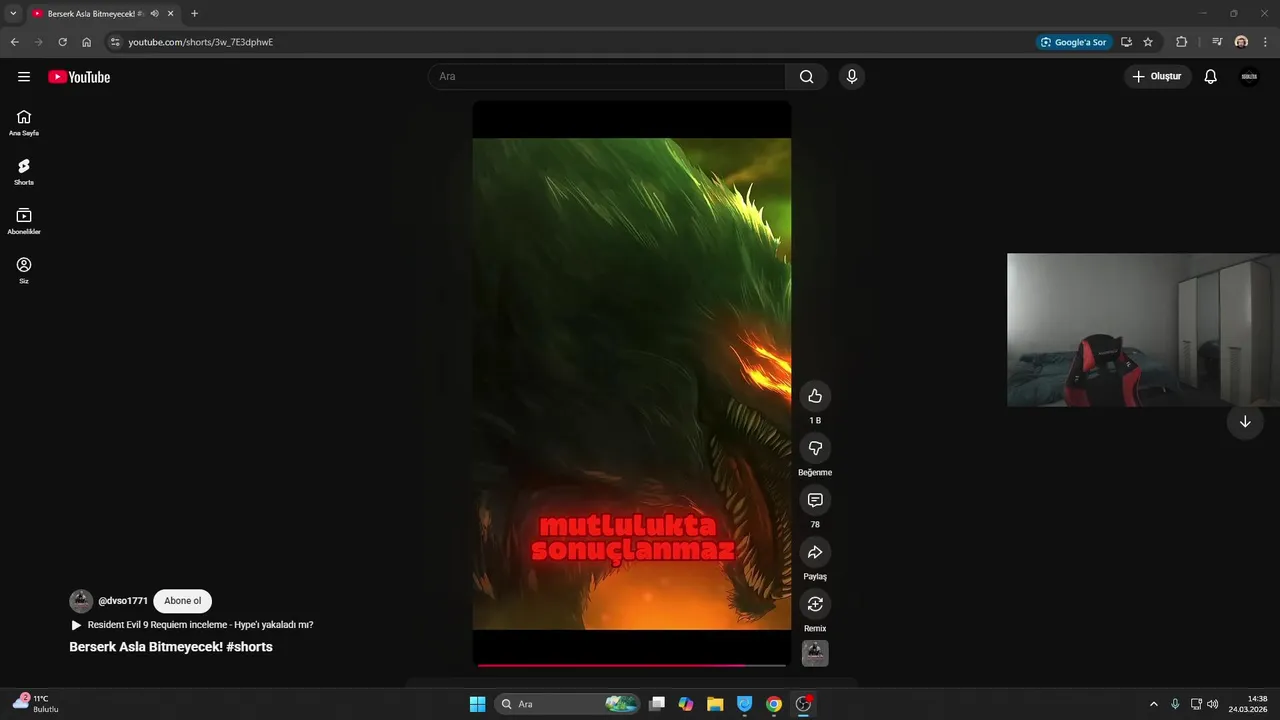1280x720 pixels.
Task: Open the @dvso1771 channel avatar
Action: pos(81,601)
